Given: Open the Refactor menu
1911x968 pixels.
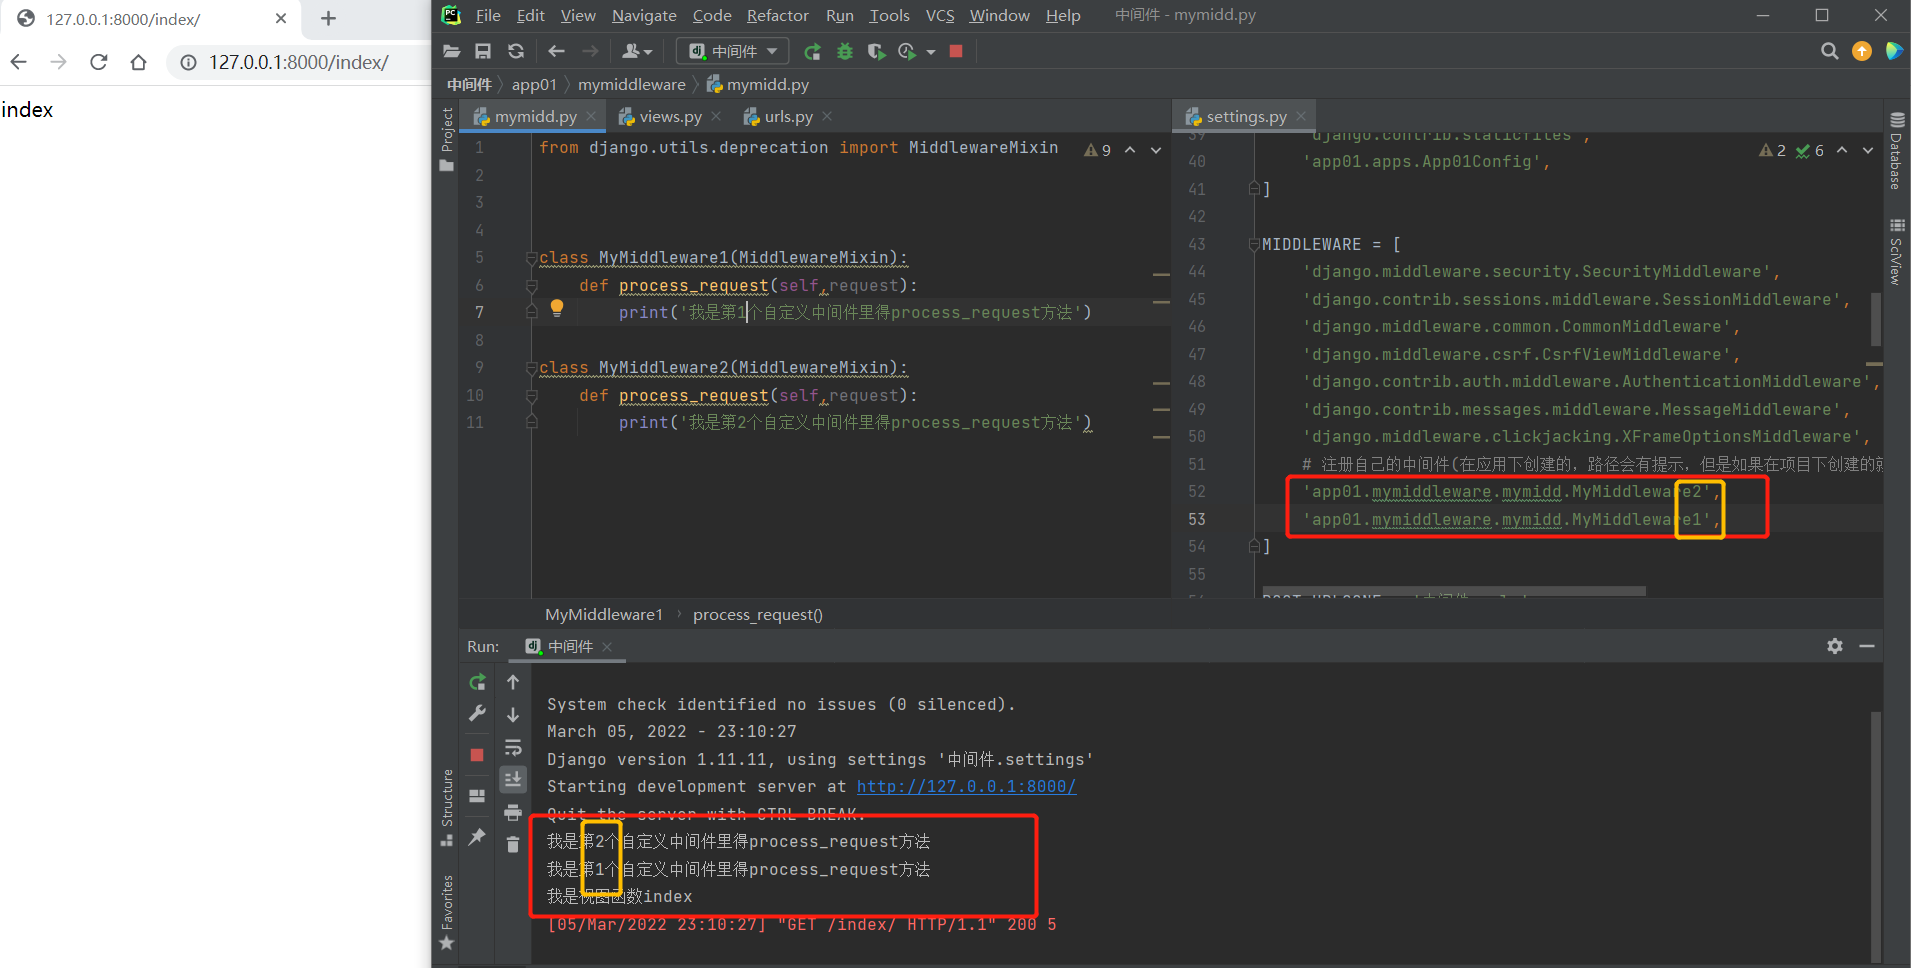Looking at the screenshot, I should coord(777,15).
